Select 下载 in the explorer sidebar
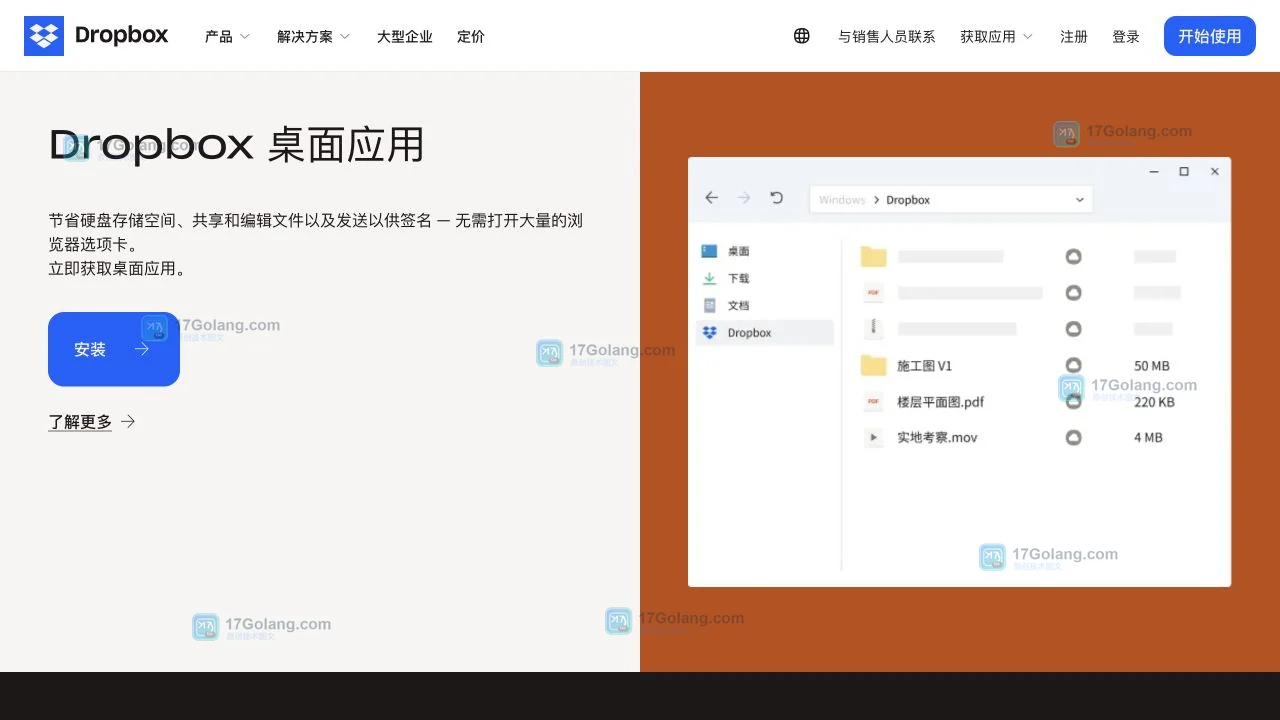This screenshot has width=1280, height=720. point(764,278)
